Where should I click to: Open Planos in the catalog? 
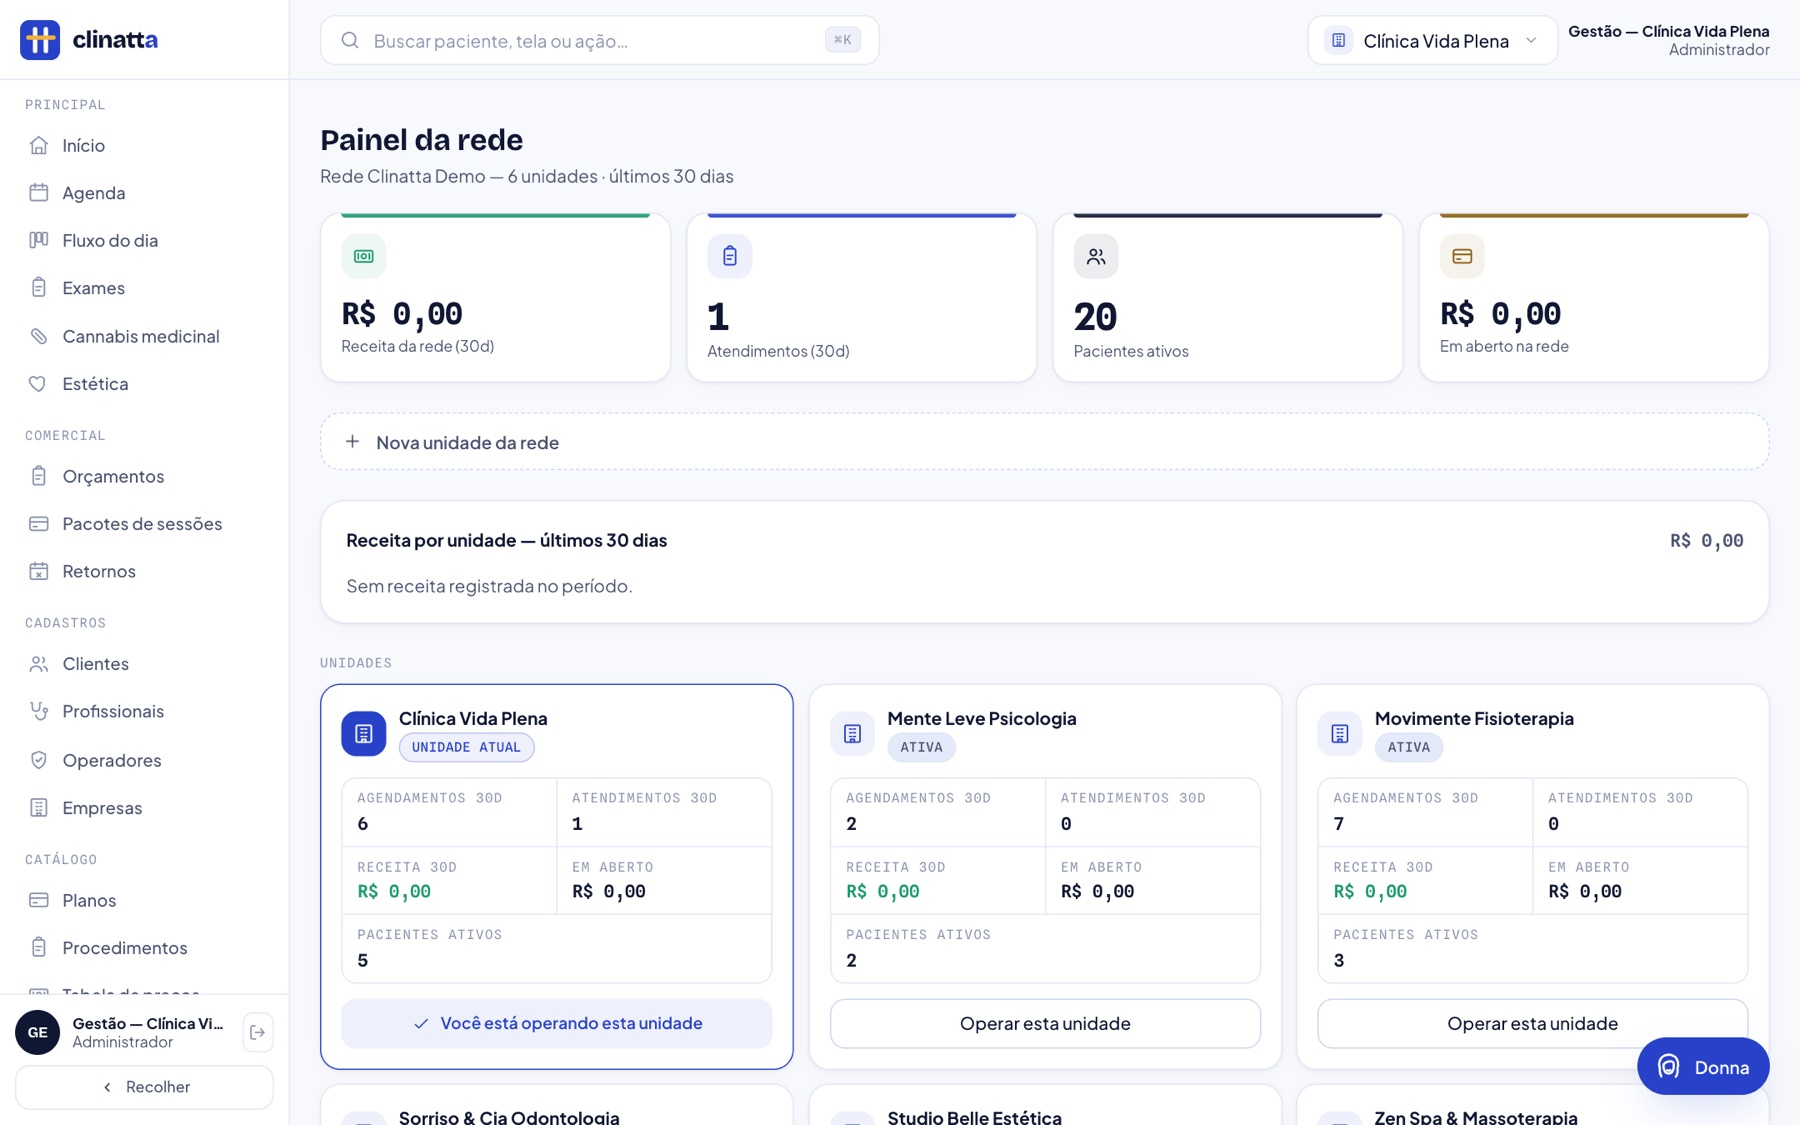pyautogui.click(x=144, y=900)
